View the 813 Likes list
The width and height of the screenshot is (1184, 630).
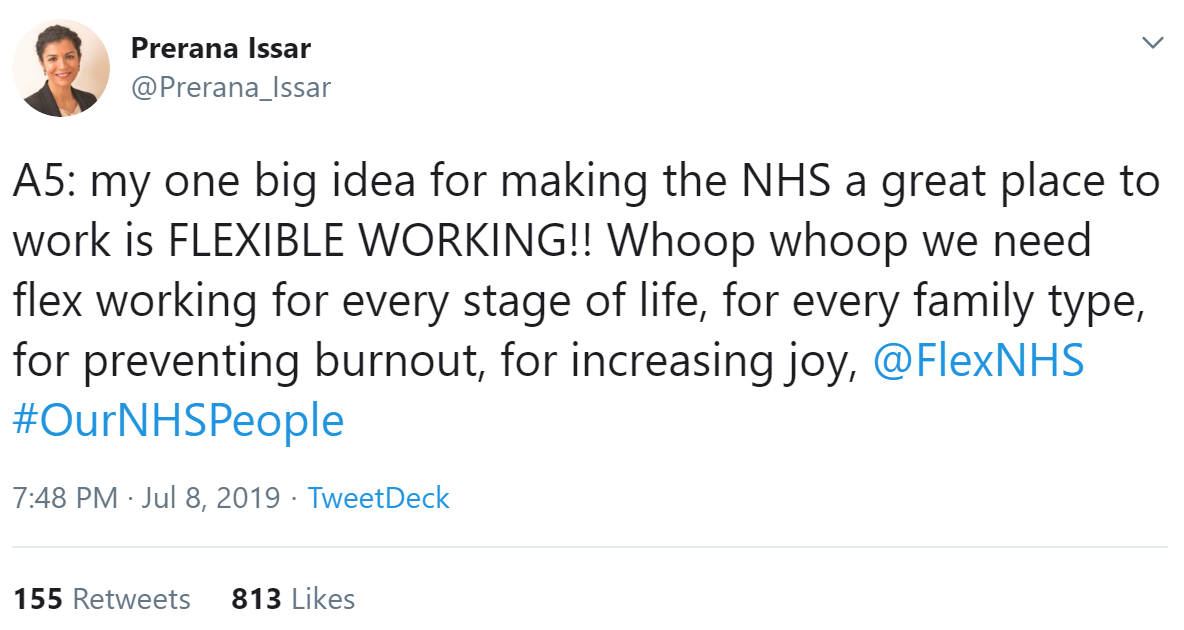(293, 599)
